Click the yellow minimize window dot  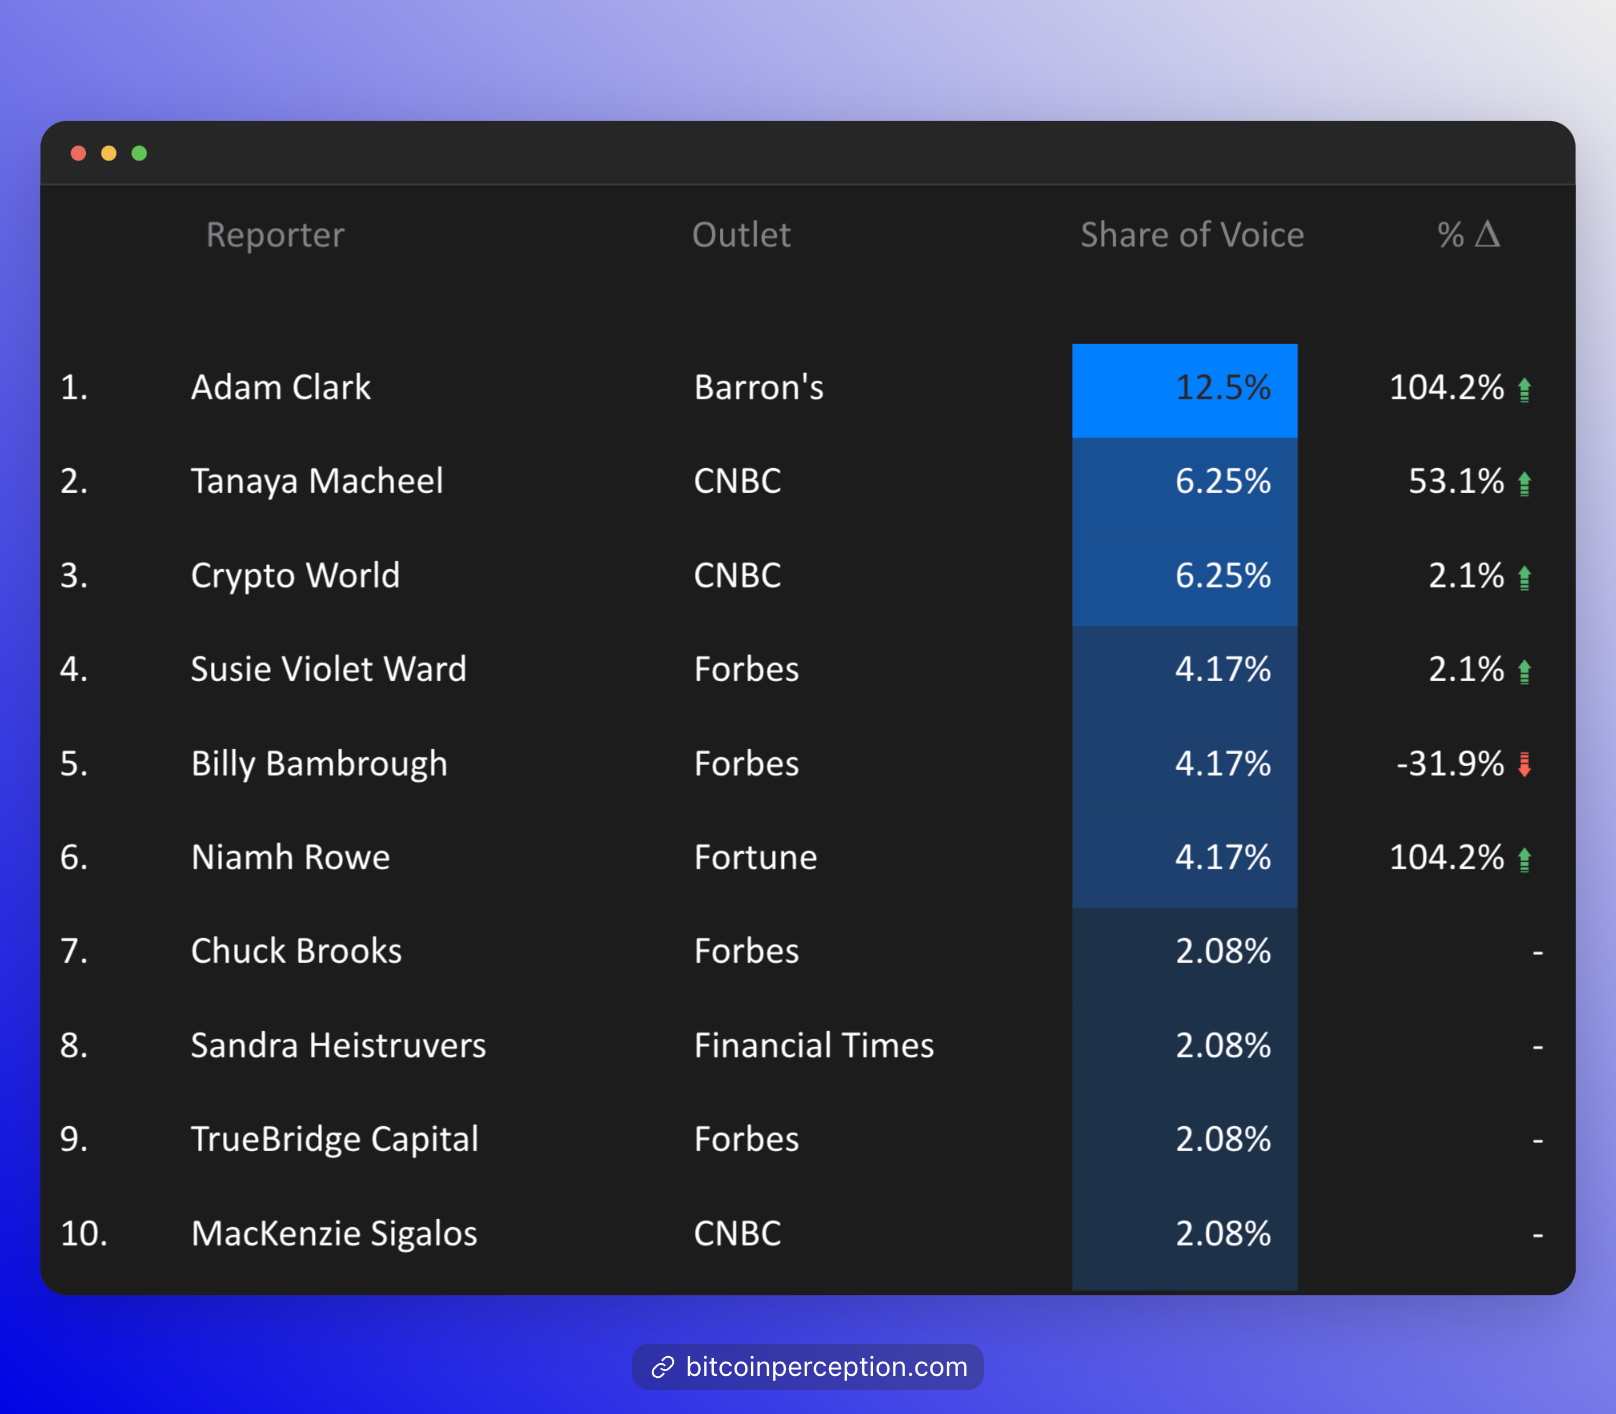coord(109,153)
